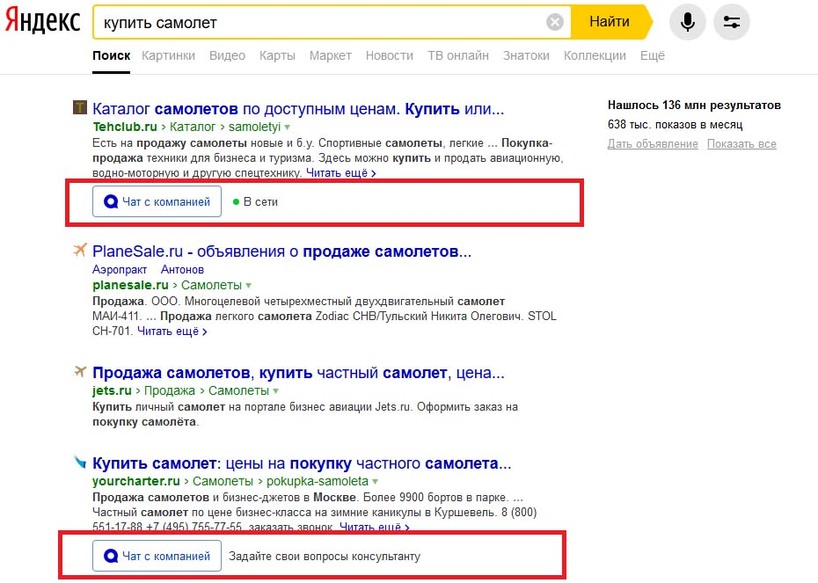This screenshot has width=818, height=583.
Task: Click the jets.ru green domain link
Action: click(112, 391)
